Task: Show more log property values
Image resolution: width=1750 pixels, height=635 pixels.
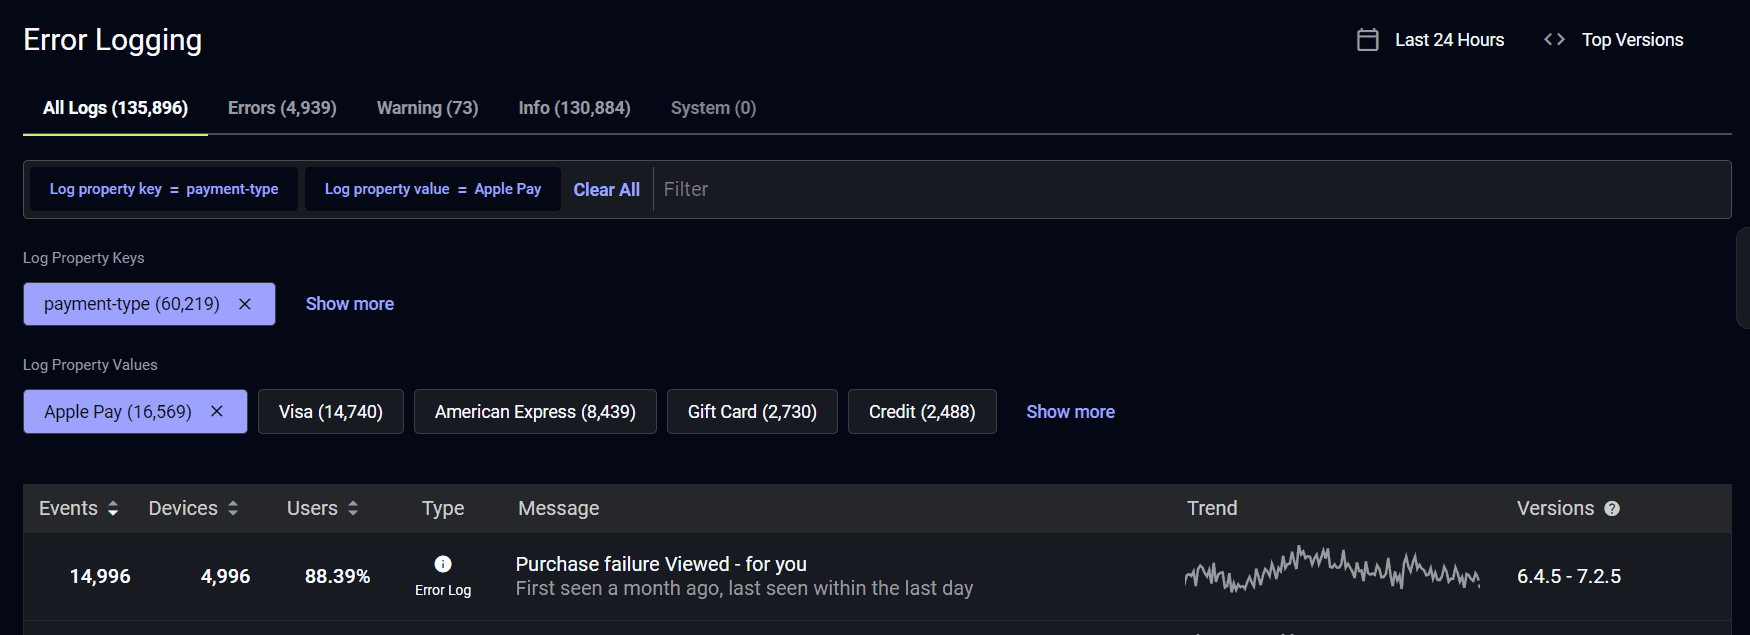Action: pos(1070,412)
